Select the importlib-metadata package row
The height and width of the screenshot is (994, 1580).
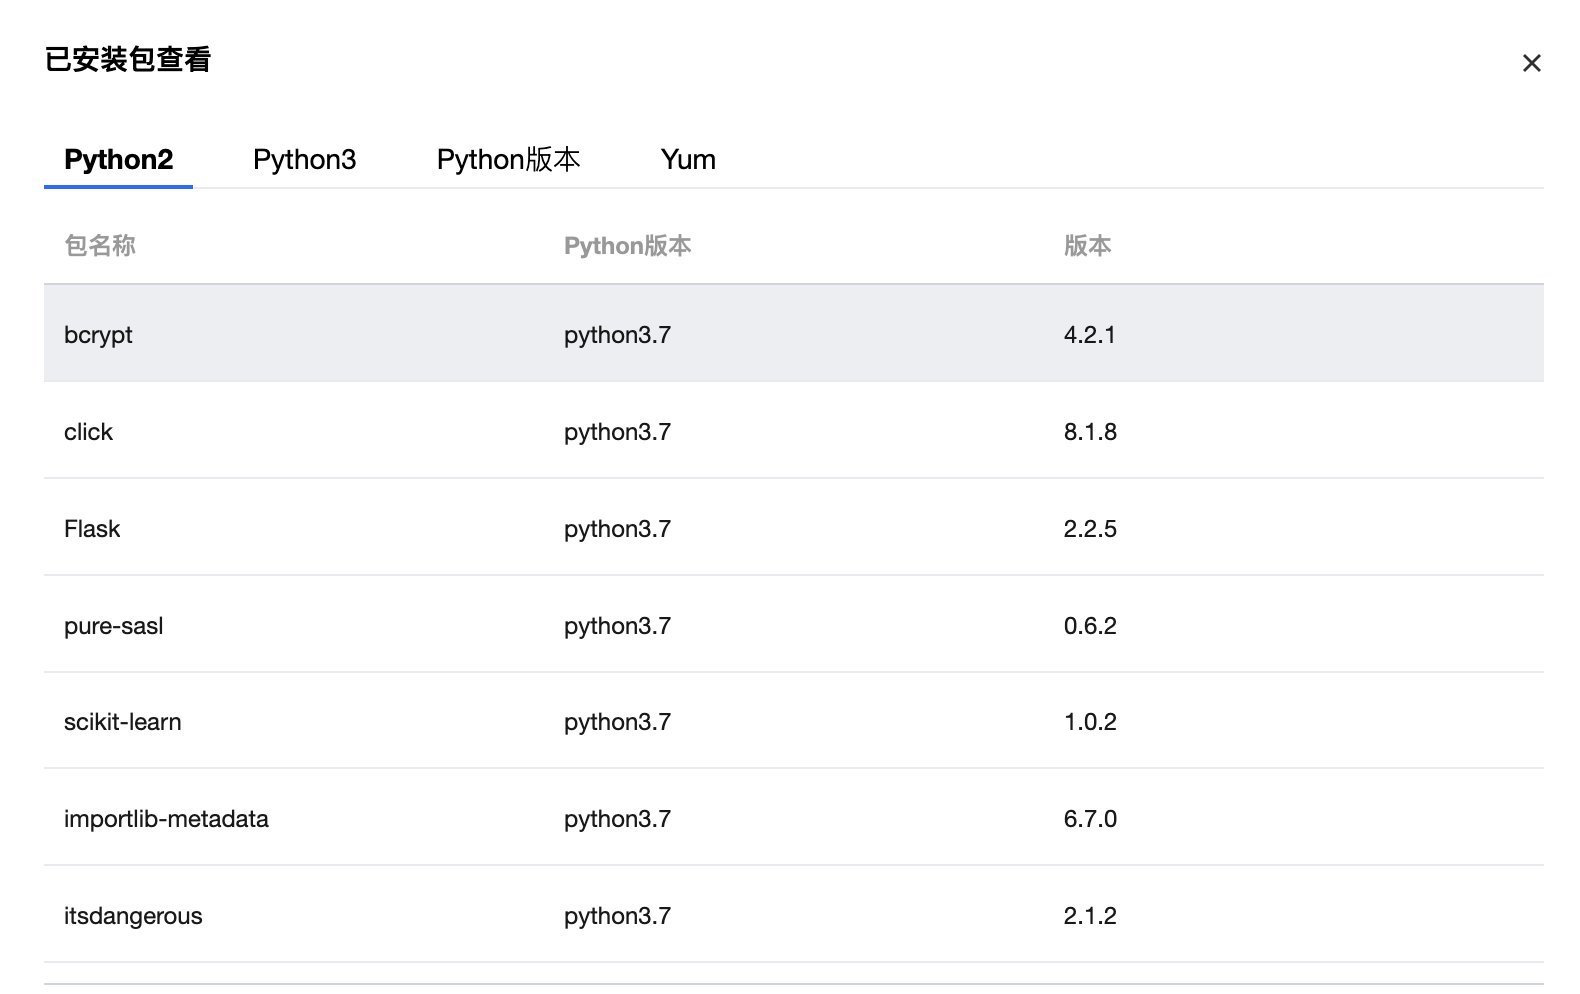tap(166, 819)
